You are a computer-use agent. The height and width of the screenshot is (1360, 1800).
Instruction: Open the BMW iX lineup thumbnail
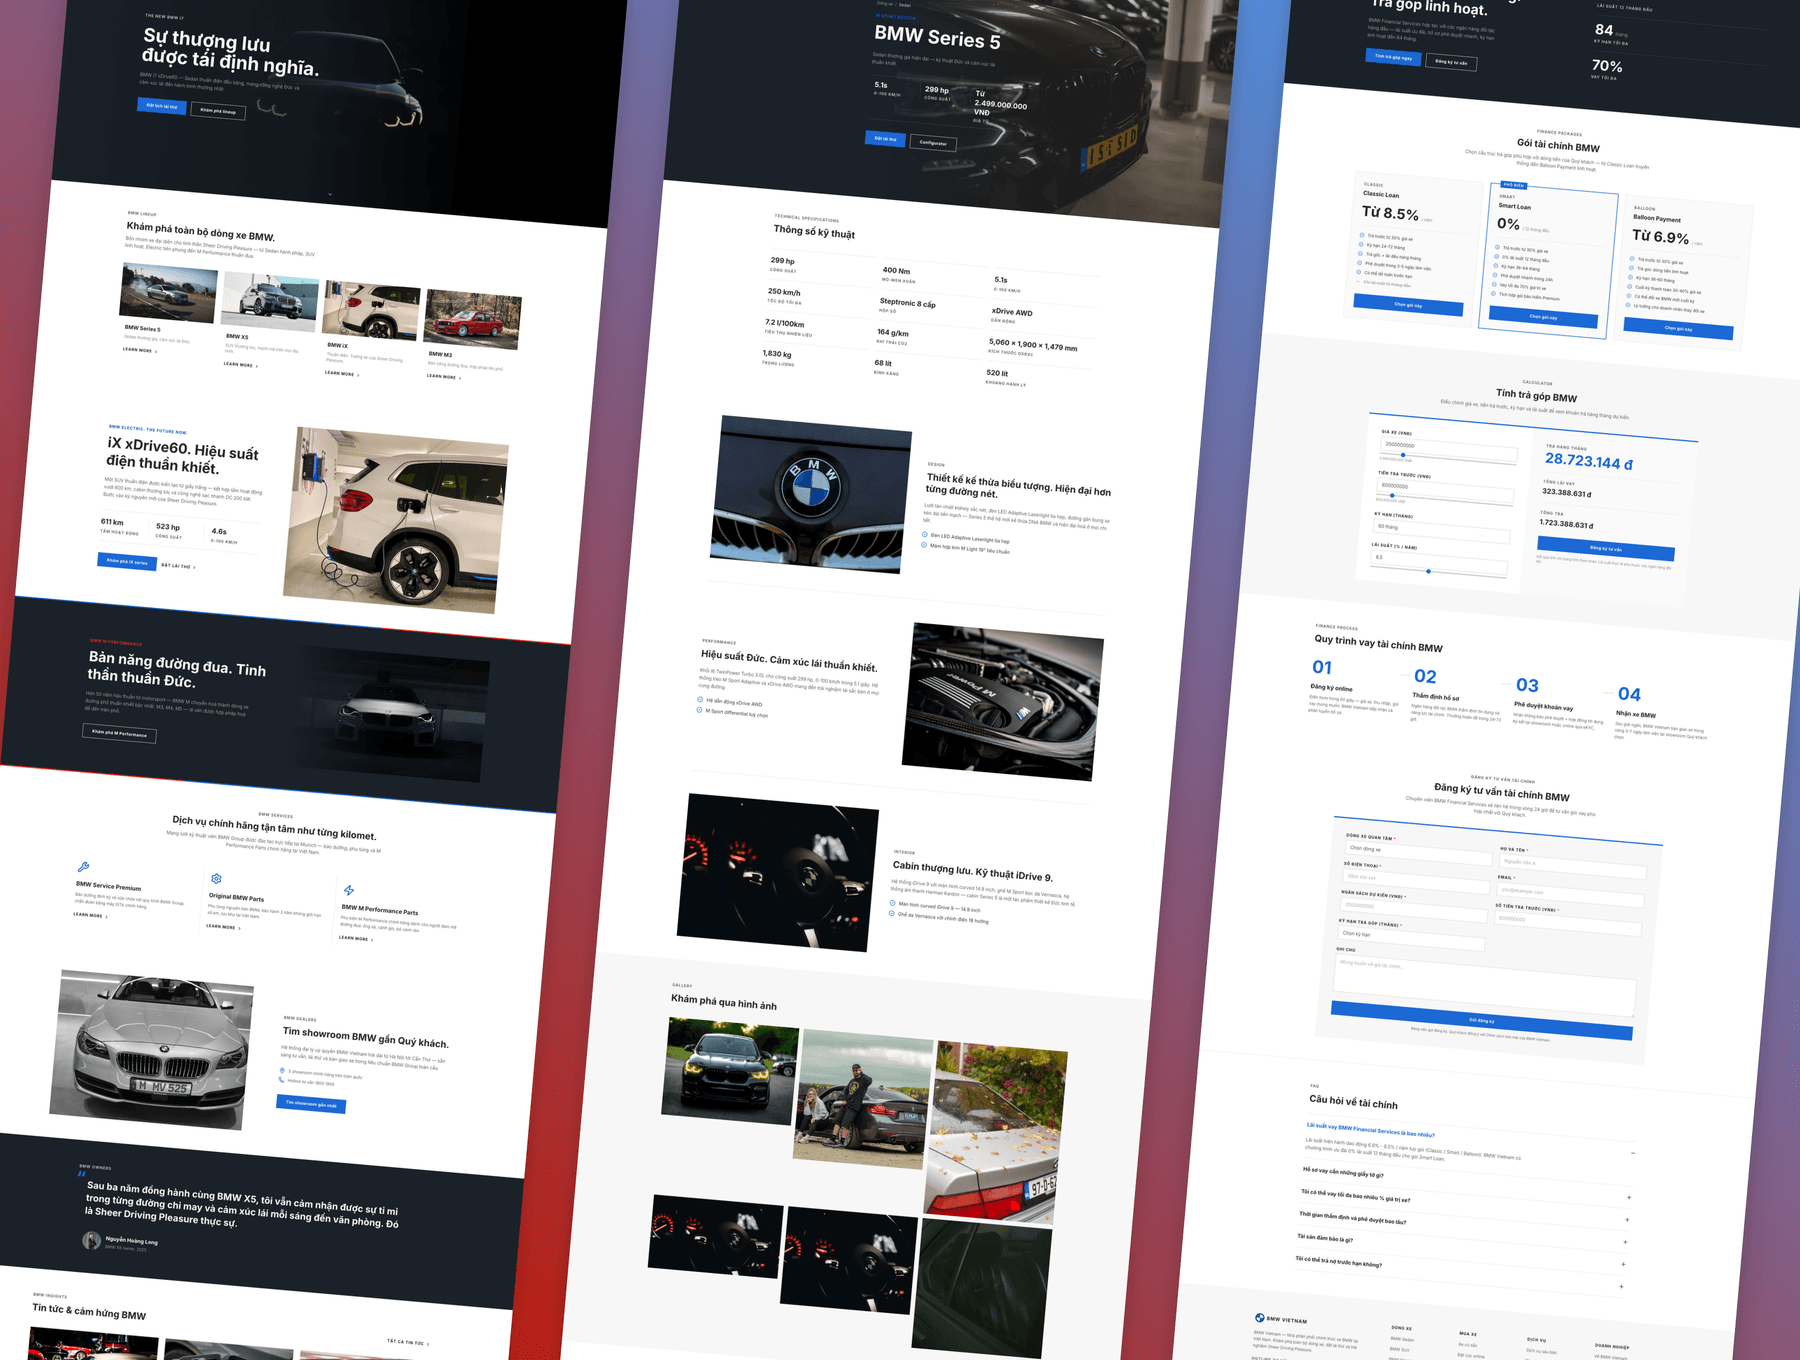tap(371, 311)
